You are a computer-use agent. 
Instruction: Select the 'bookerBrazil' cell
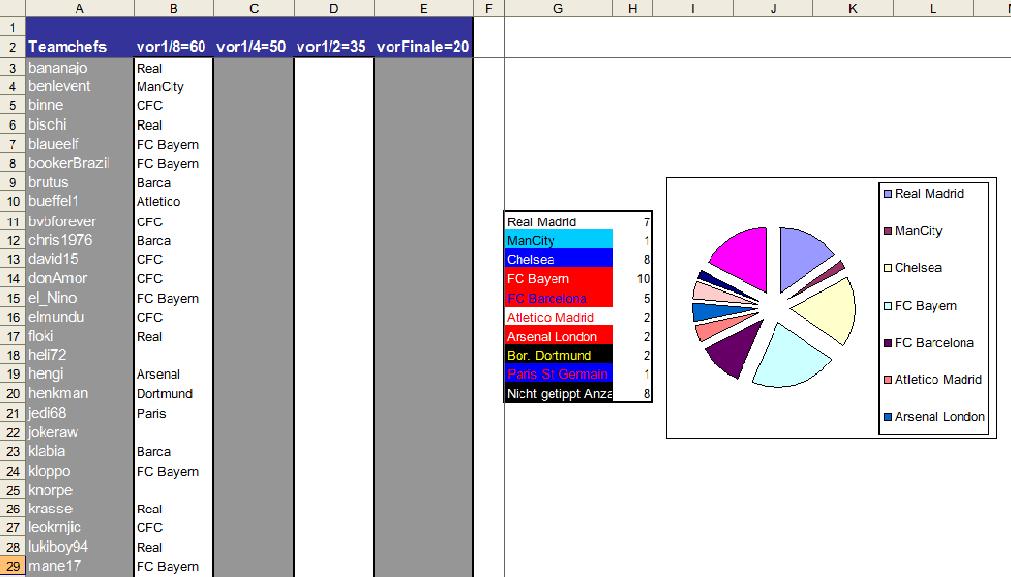click(x=80, y=163)
